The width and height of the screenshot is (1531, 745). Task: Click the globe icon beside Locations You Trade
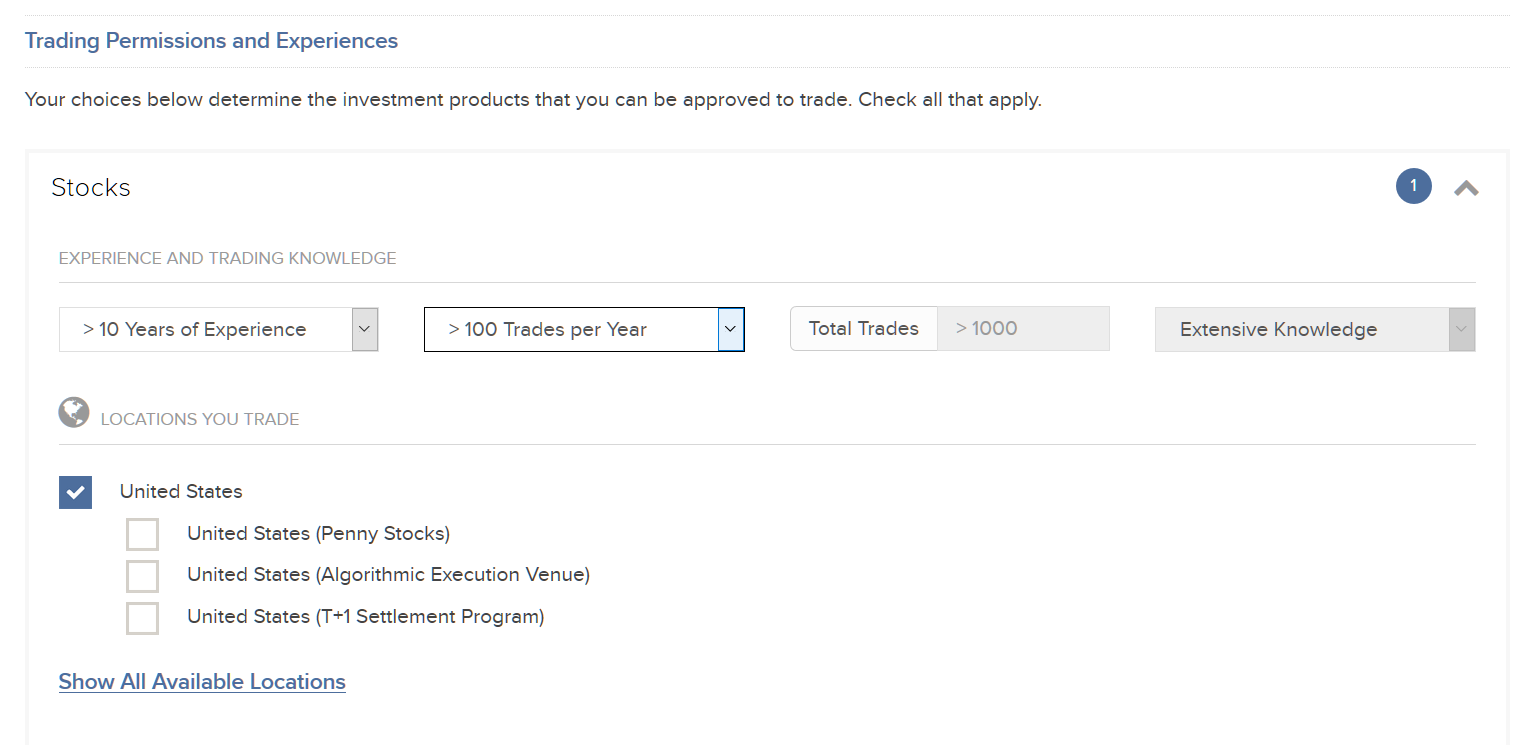click(x=74, y=413)
